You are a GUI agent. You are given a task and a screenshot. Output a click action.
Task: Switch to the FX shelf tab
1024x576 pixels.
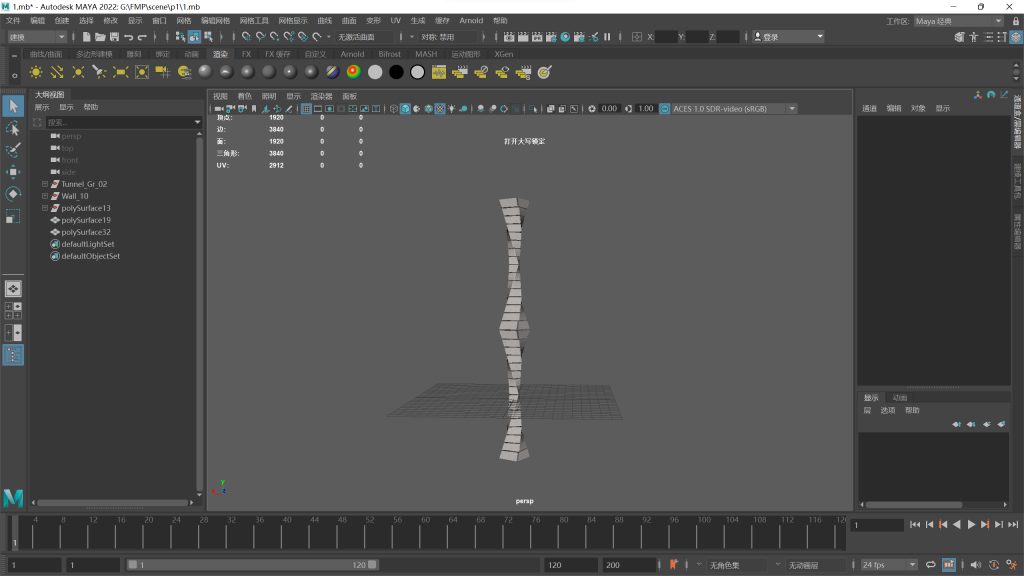(246, 54)
